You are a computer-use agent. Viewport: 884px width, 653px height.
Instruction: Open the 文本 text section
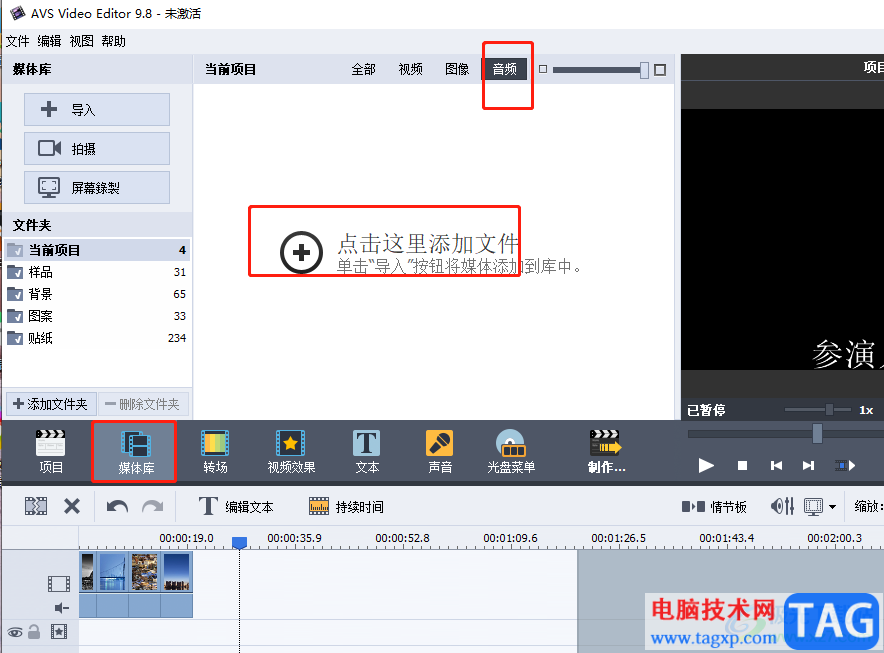367,451
